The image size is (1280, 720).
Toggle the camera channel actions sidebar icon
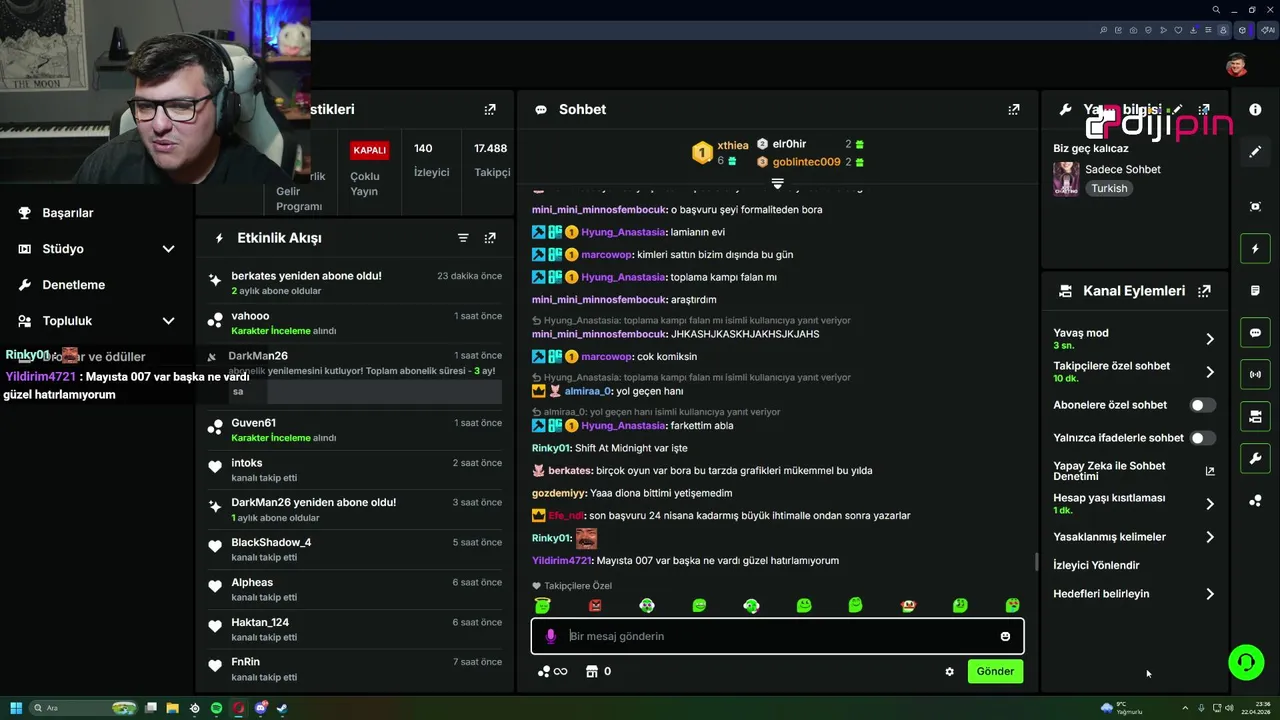point(1255,417)
